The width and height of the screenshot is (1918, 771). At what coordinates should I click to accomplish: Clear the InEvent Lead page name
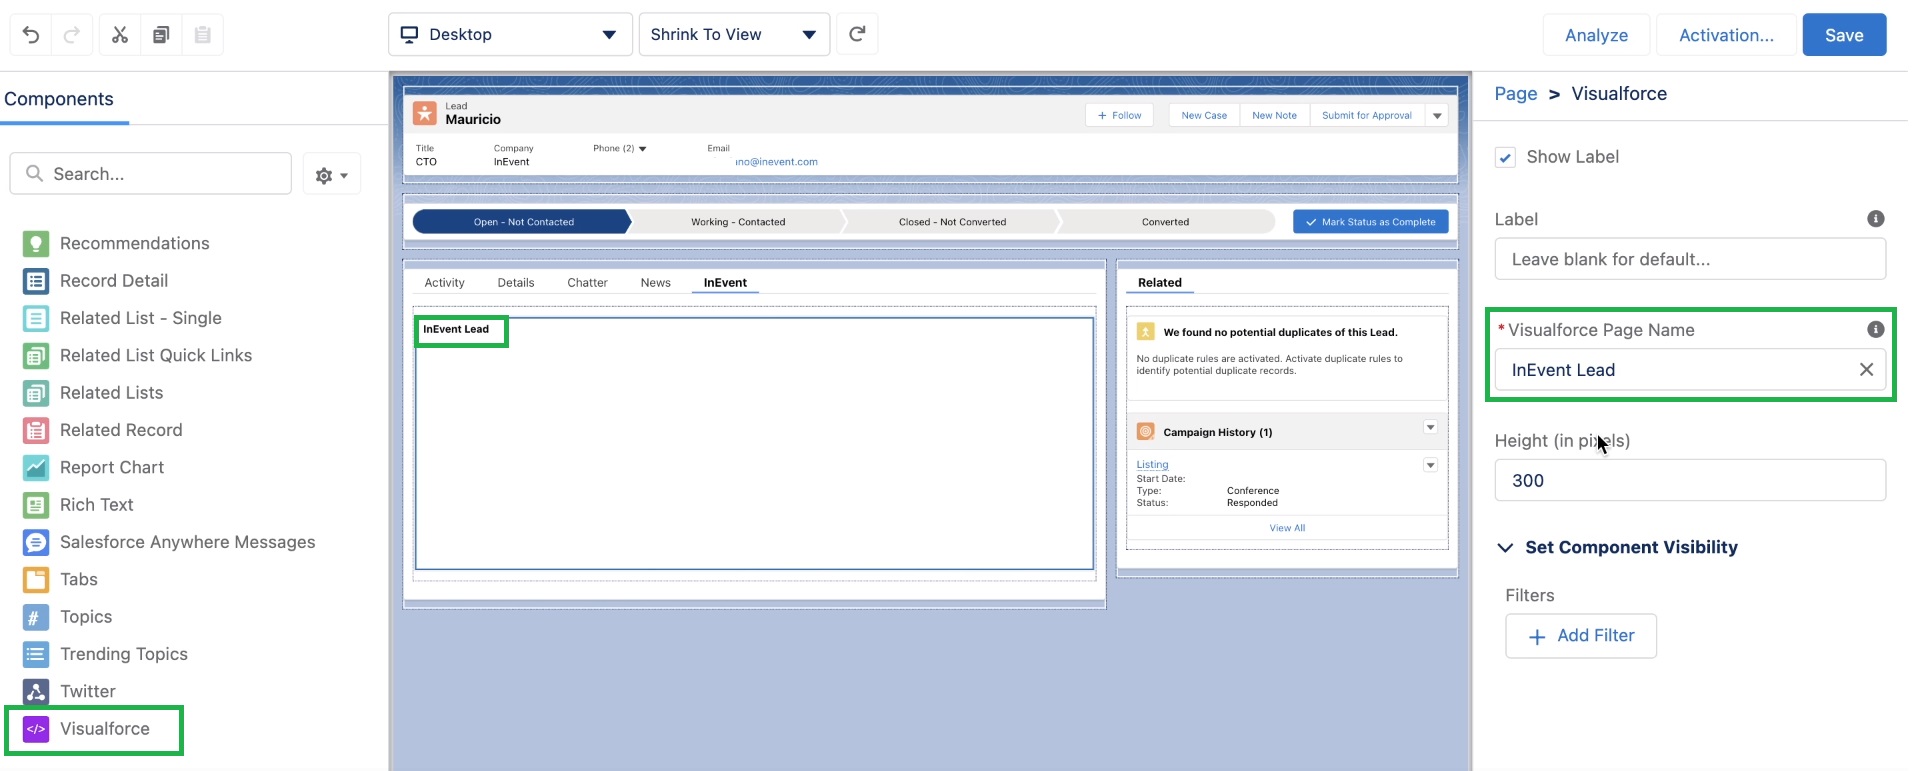tap(1866, 369)
